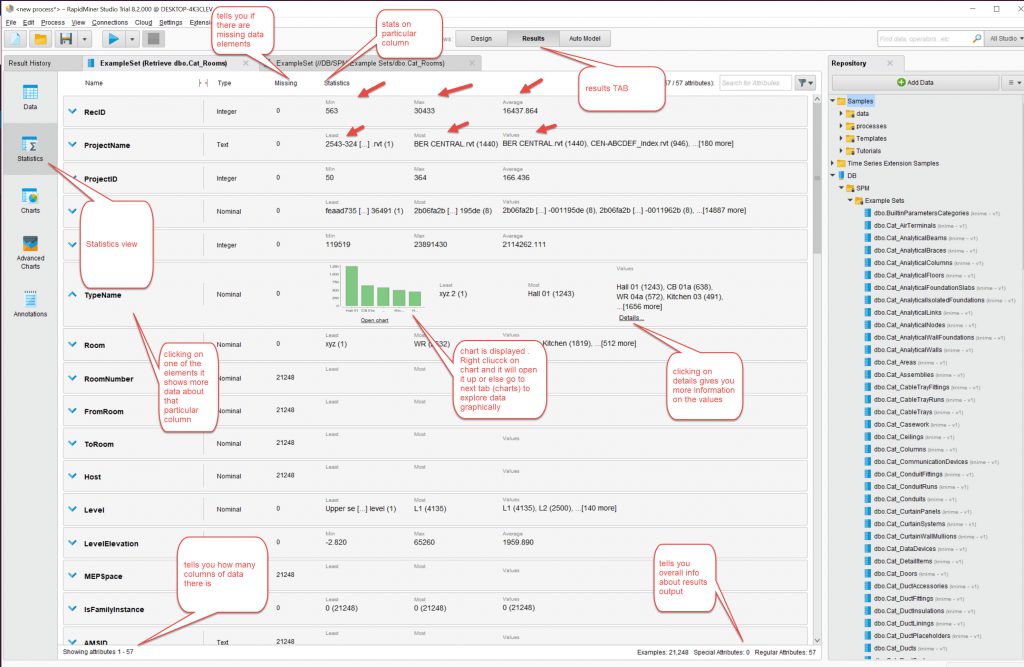This screenshot has width=1024, height=667.
Task: Collapse the TypeName attribute row
Action: coord(72,295)
